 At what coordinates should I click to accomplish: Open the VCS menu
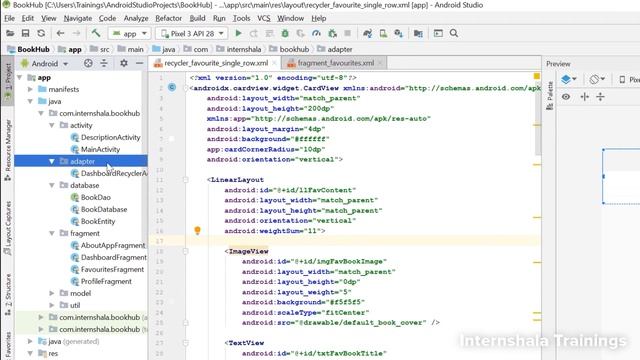pos(264,18)
